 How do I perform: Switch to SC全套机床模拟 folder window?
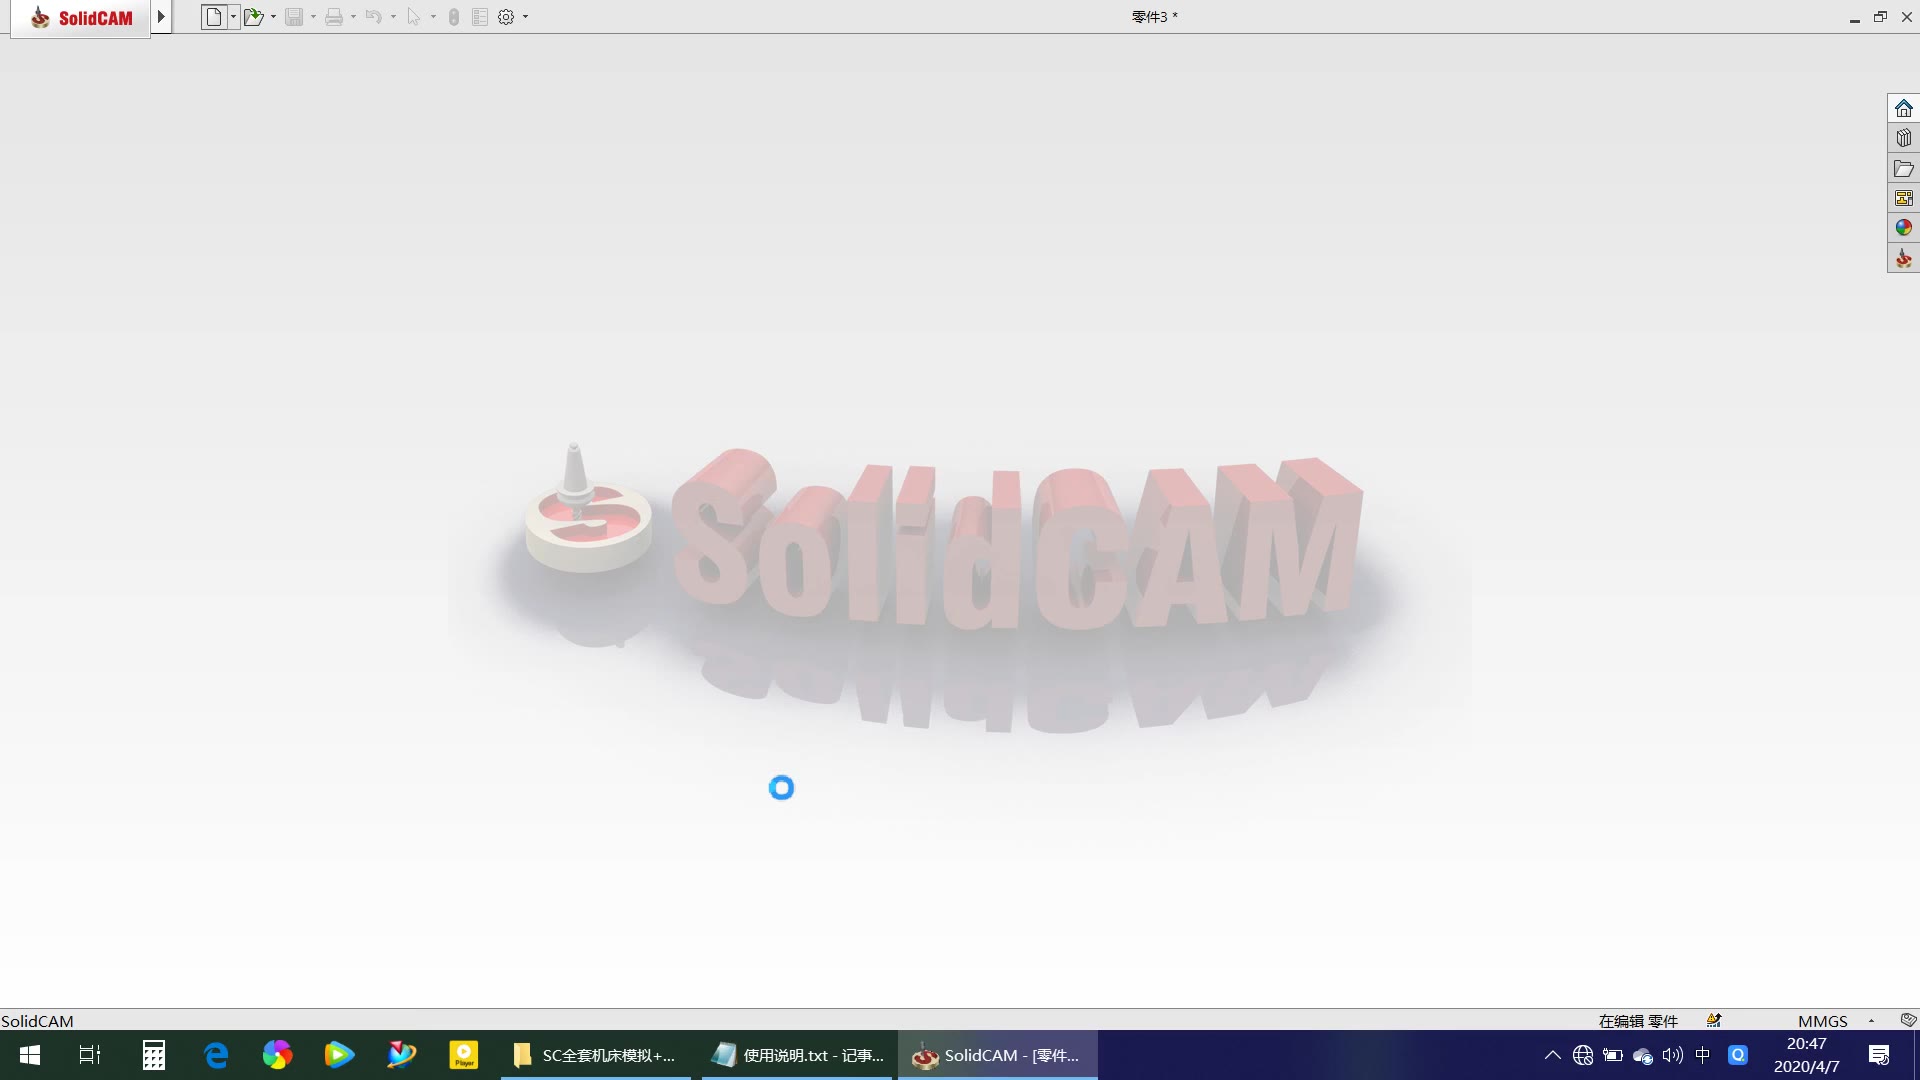tap(596, 1055)
